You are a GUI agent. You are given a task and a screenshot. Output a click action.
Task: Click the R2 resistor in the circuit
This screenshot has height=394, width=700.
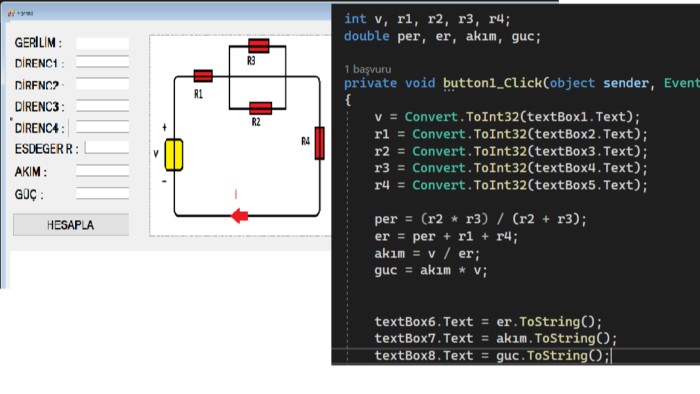point(261,108)
